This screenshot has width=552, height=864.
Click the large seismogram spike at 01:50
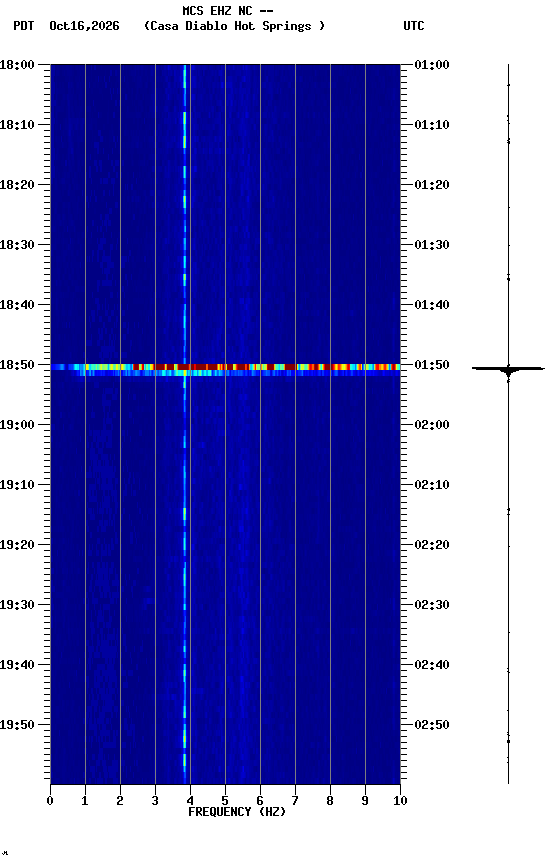[x=508, y=369]
